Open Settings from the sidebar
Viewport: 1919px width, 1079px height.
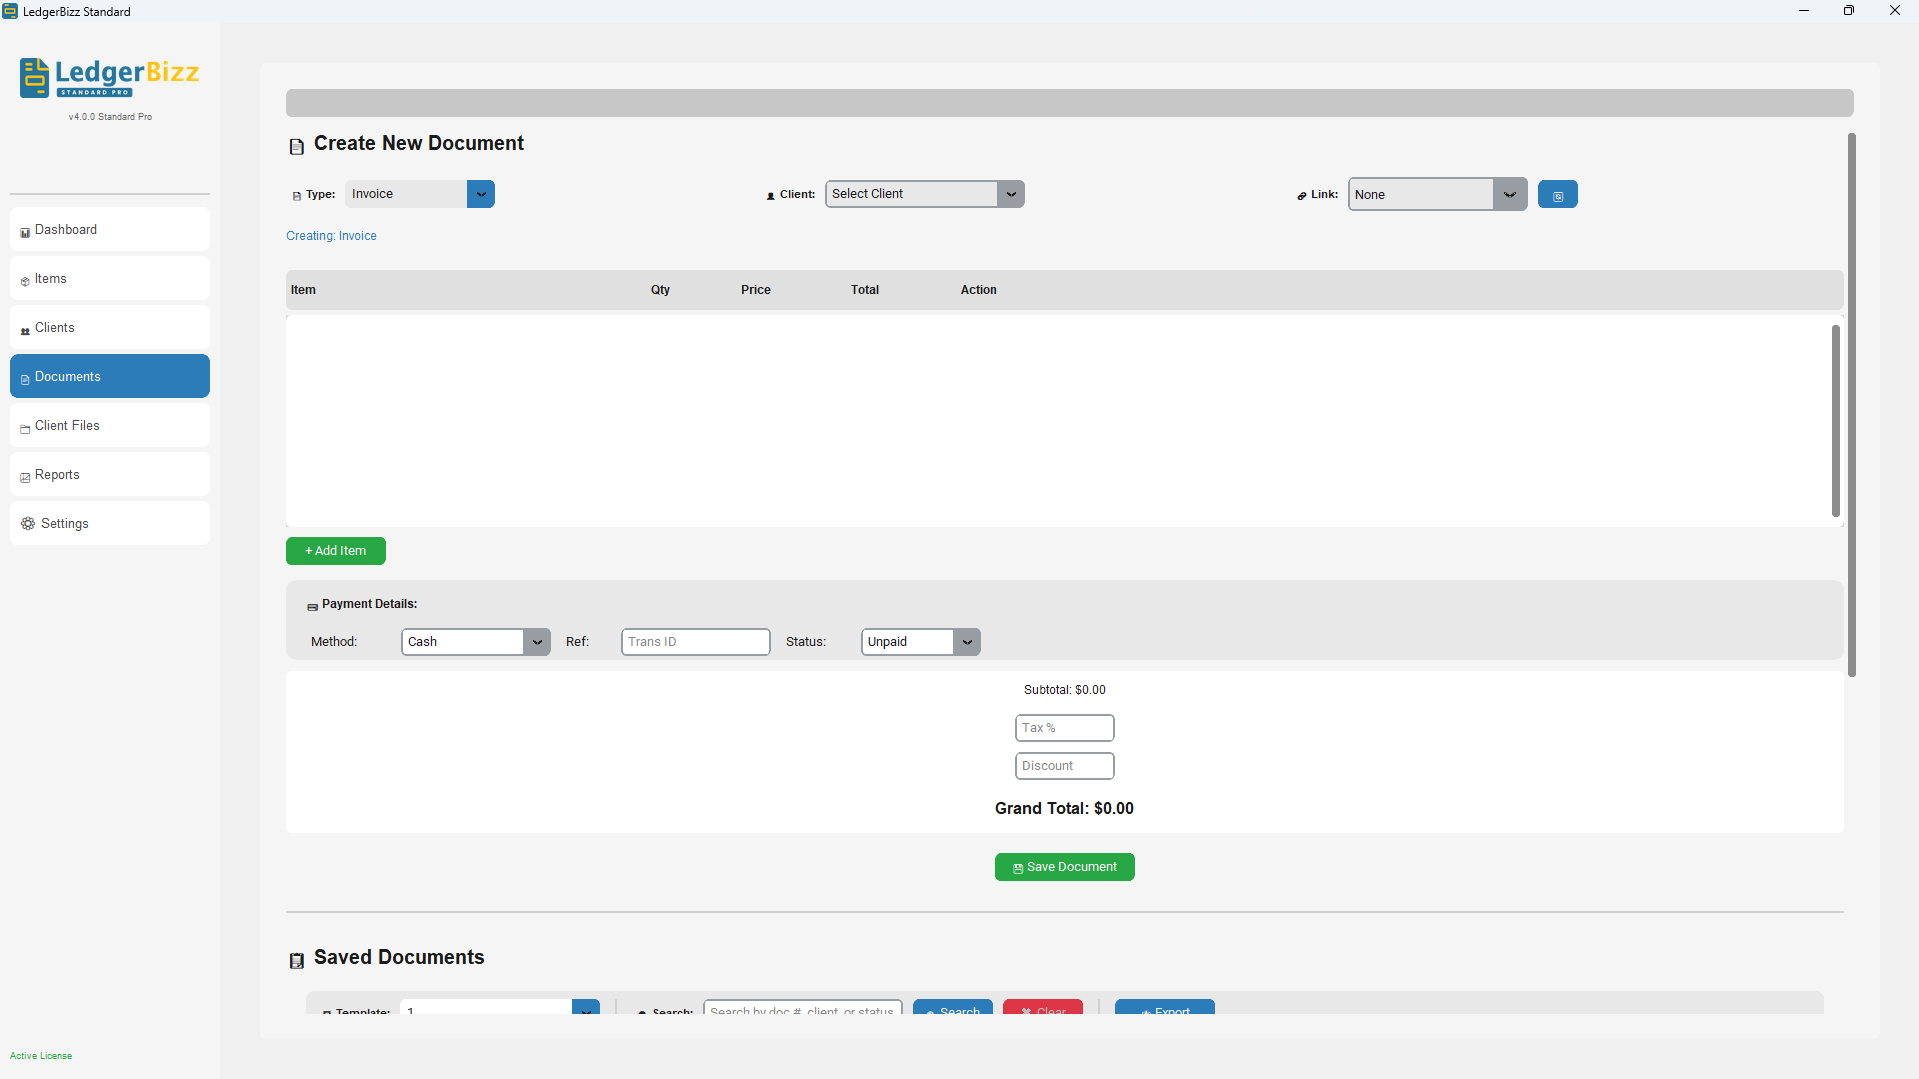click(110, 524)
